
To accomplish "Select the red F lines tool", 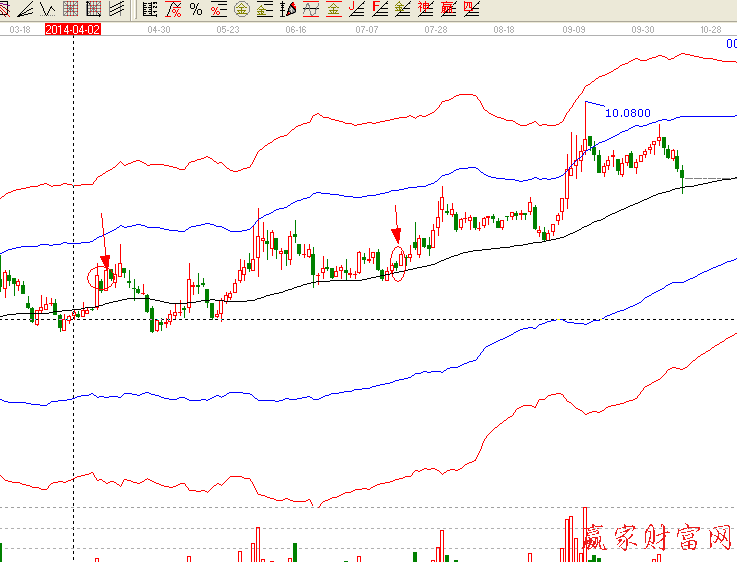I will 380,10.
